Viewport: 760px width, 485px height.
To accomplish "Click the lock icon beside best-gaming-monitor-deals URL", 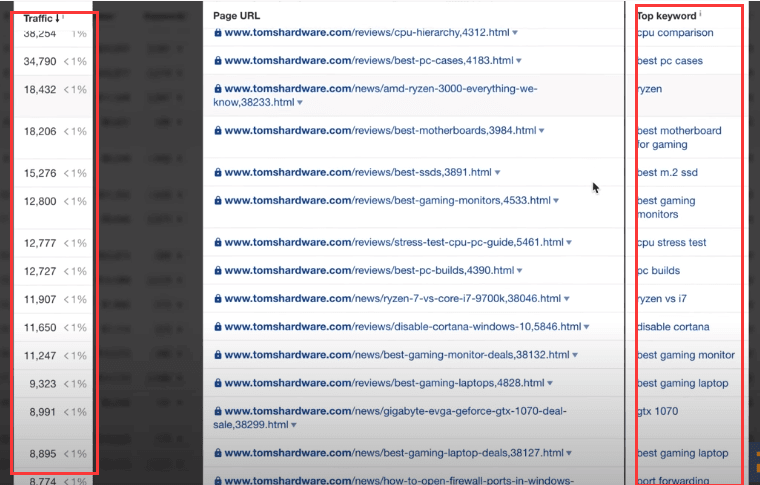I will click(x=218, y=354).
